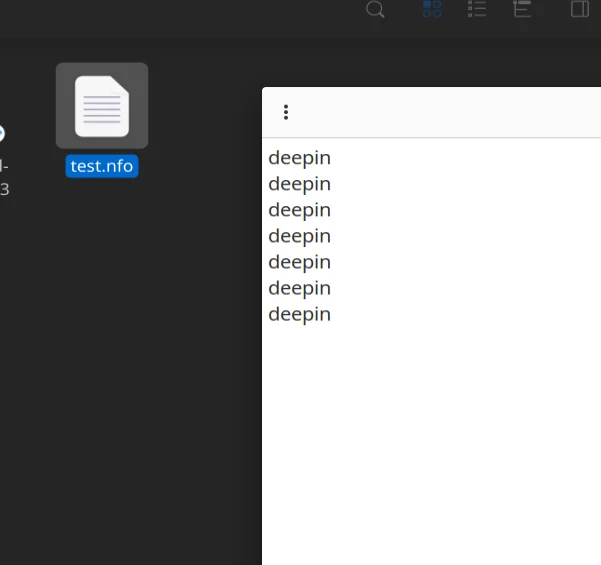Switch to tree view mode
The height and width of the screenshot is (565, 601).
(522, 9)
